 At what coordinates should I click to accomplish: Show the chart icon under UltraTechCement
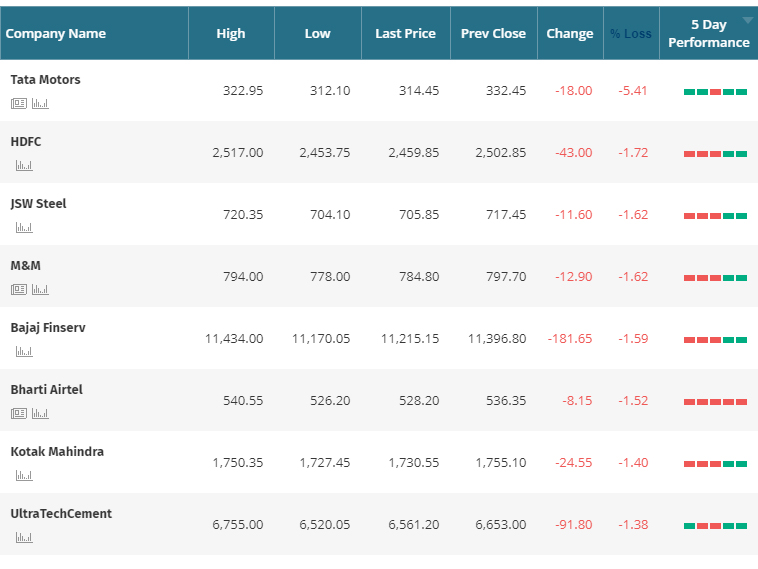(x=23, y=537)
